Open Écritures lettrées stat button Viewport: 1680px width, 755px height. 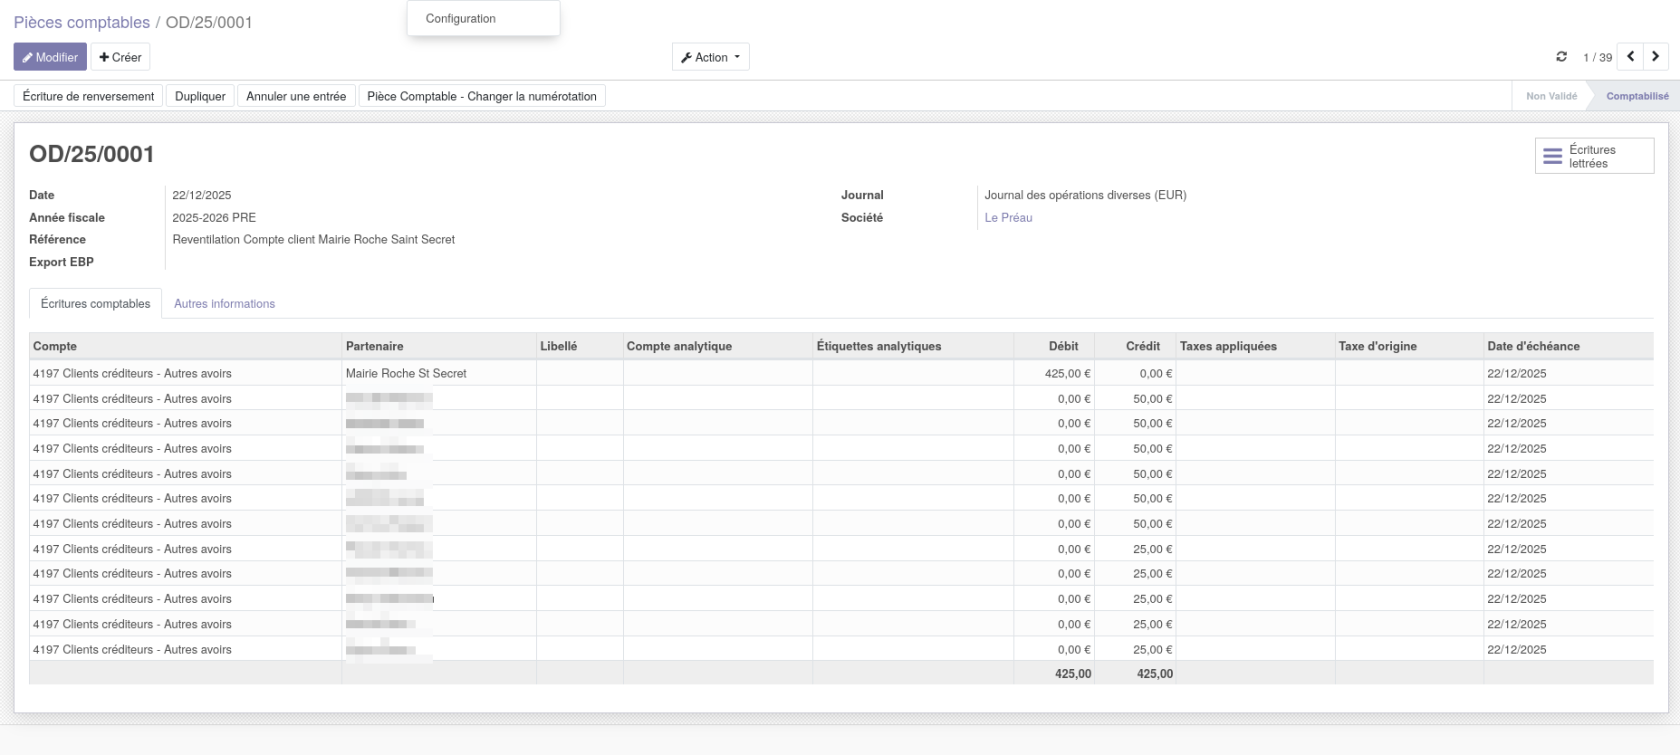[x=1594, y=156]
